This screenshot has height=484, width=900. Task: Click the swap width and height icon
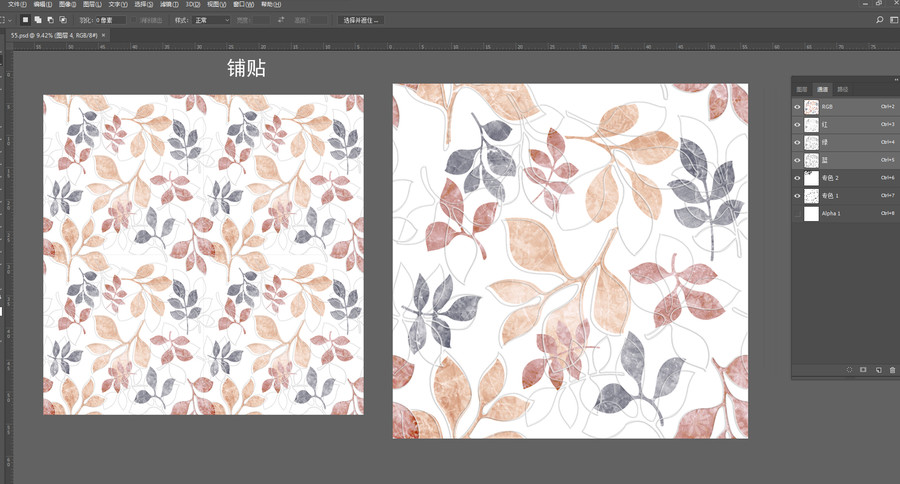pos(281,20)
